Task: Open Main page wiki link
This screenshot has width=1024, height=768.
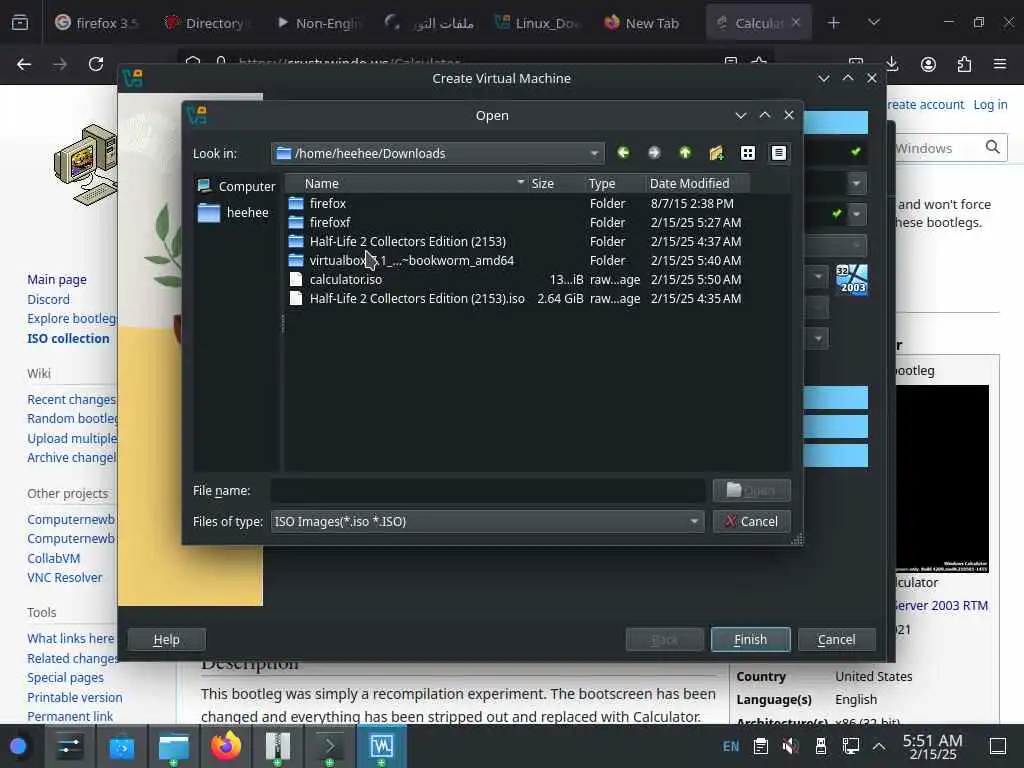Action: pos(57,280)
